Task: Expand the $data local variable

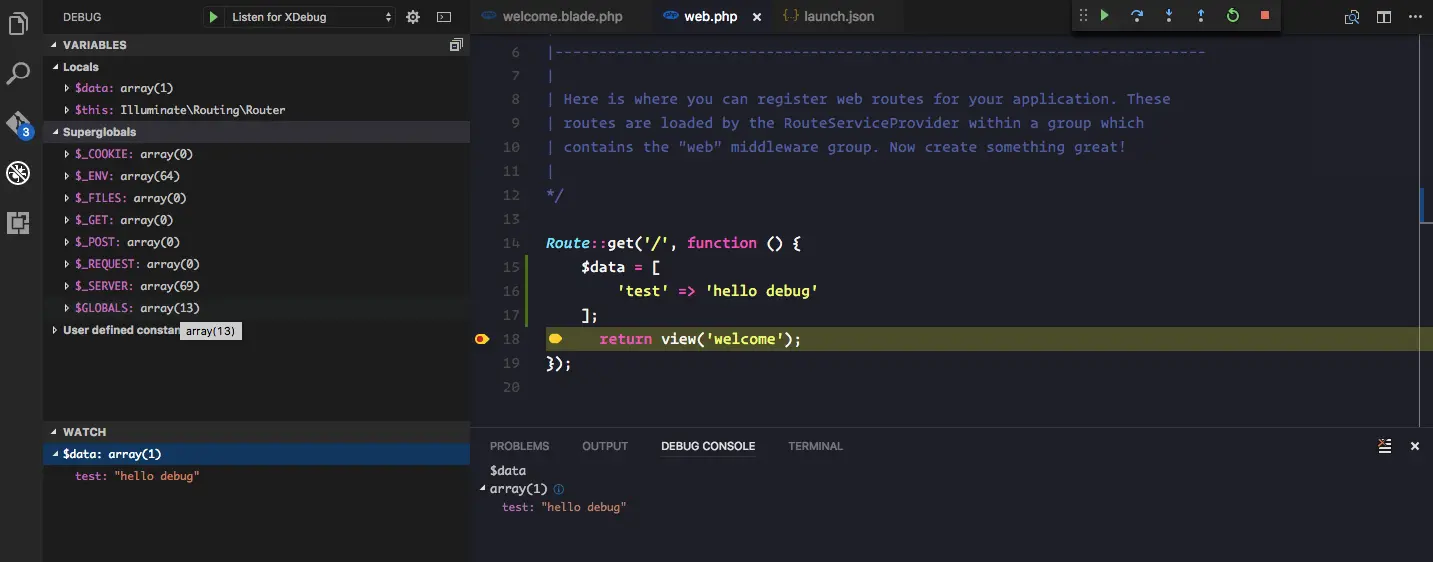Action: 67,89
